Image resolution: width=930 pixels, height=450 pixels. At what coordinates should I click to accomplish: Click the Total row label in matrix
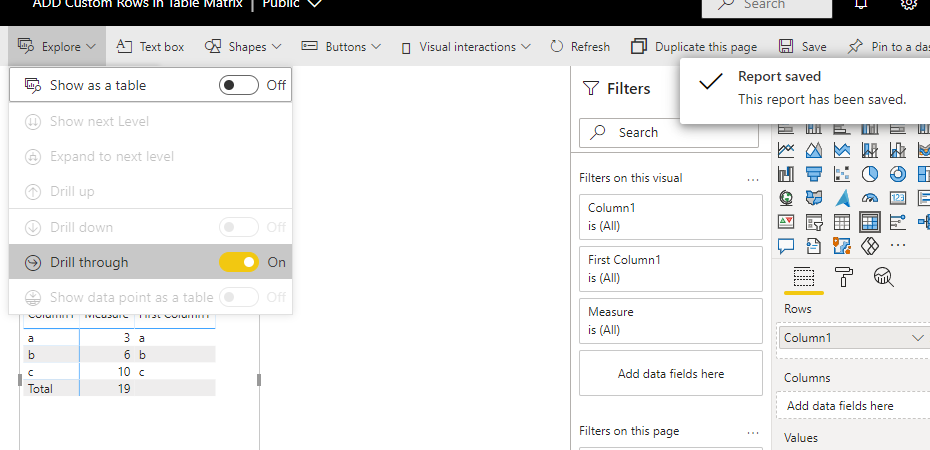[40, 389]
